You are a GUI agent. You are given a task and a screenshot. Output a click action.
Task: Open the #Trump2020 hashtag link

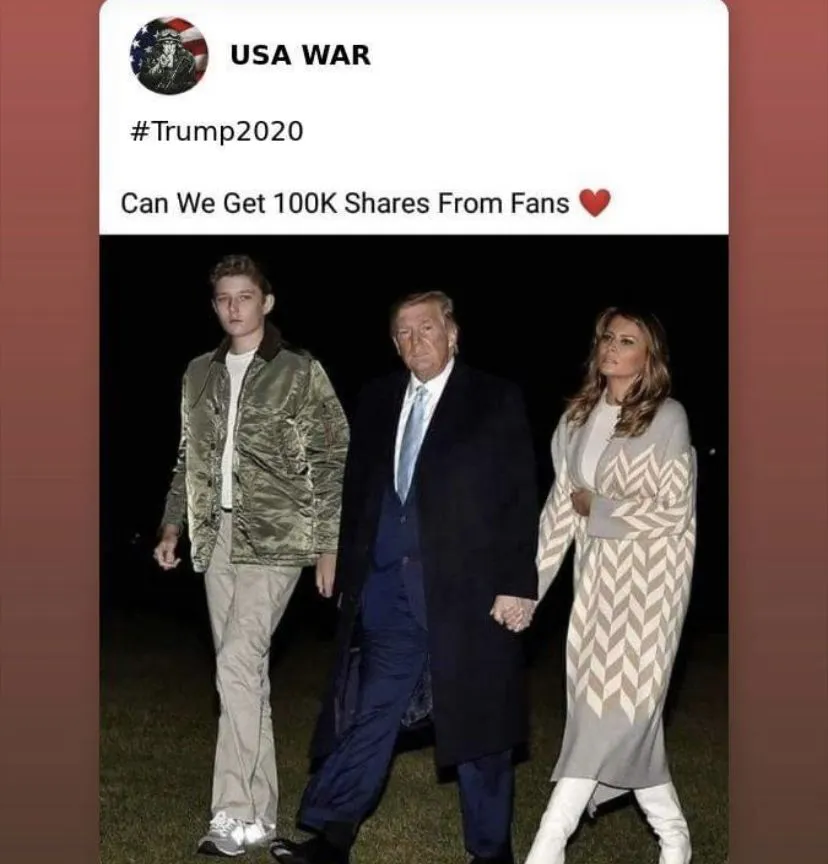point(217,131)
